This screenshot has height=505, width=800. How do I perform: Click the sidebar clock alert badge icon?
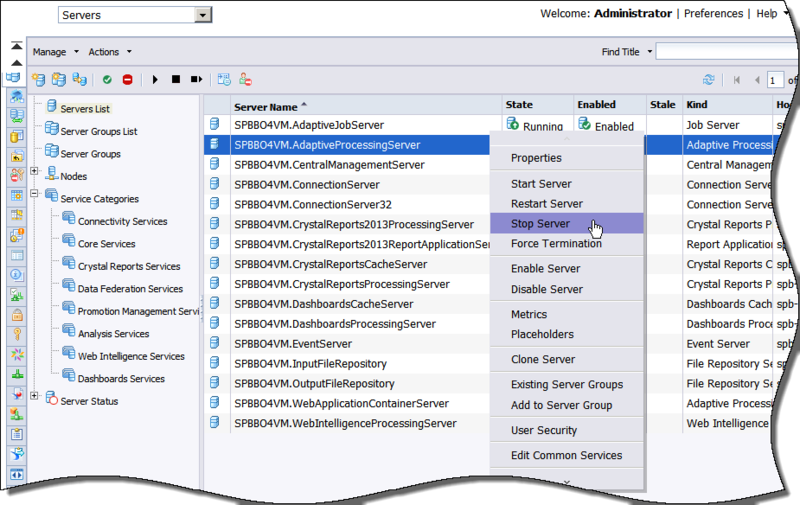pos(17,235)
